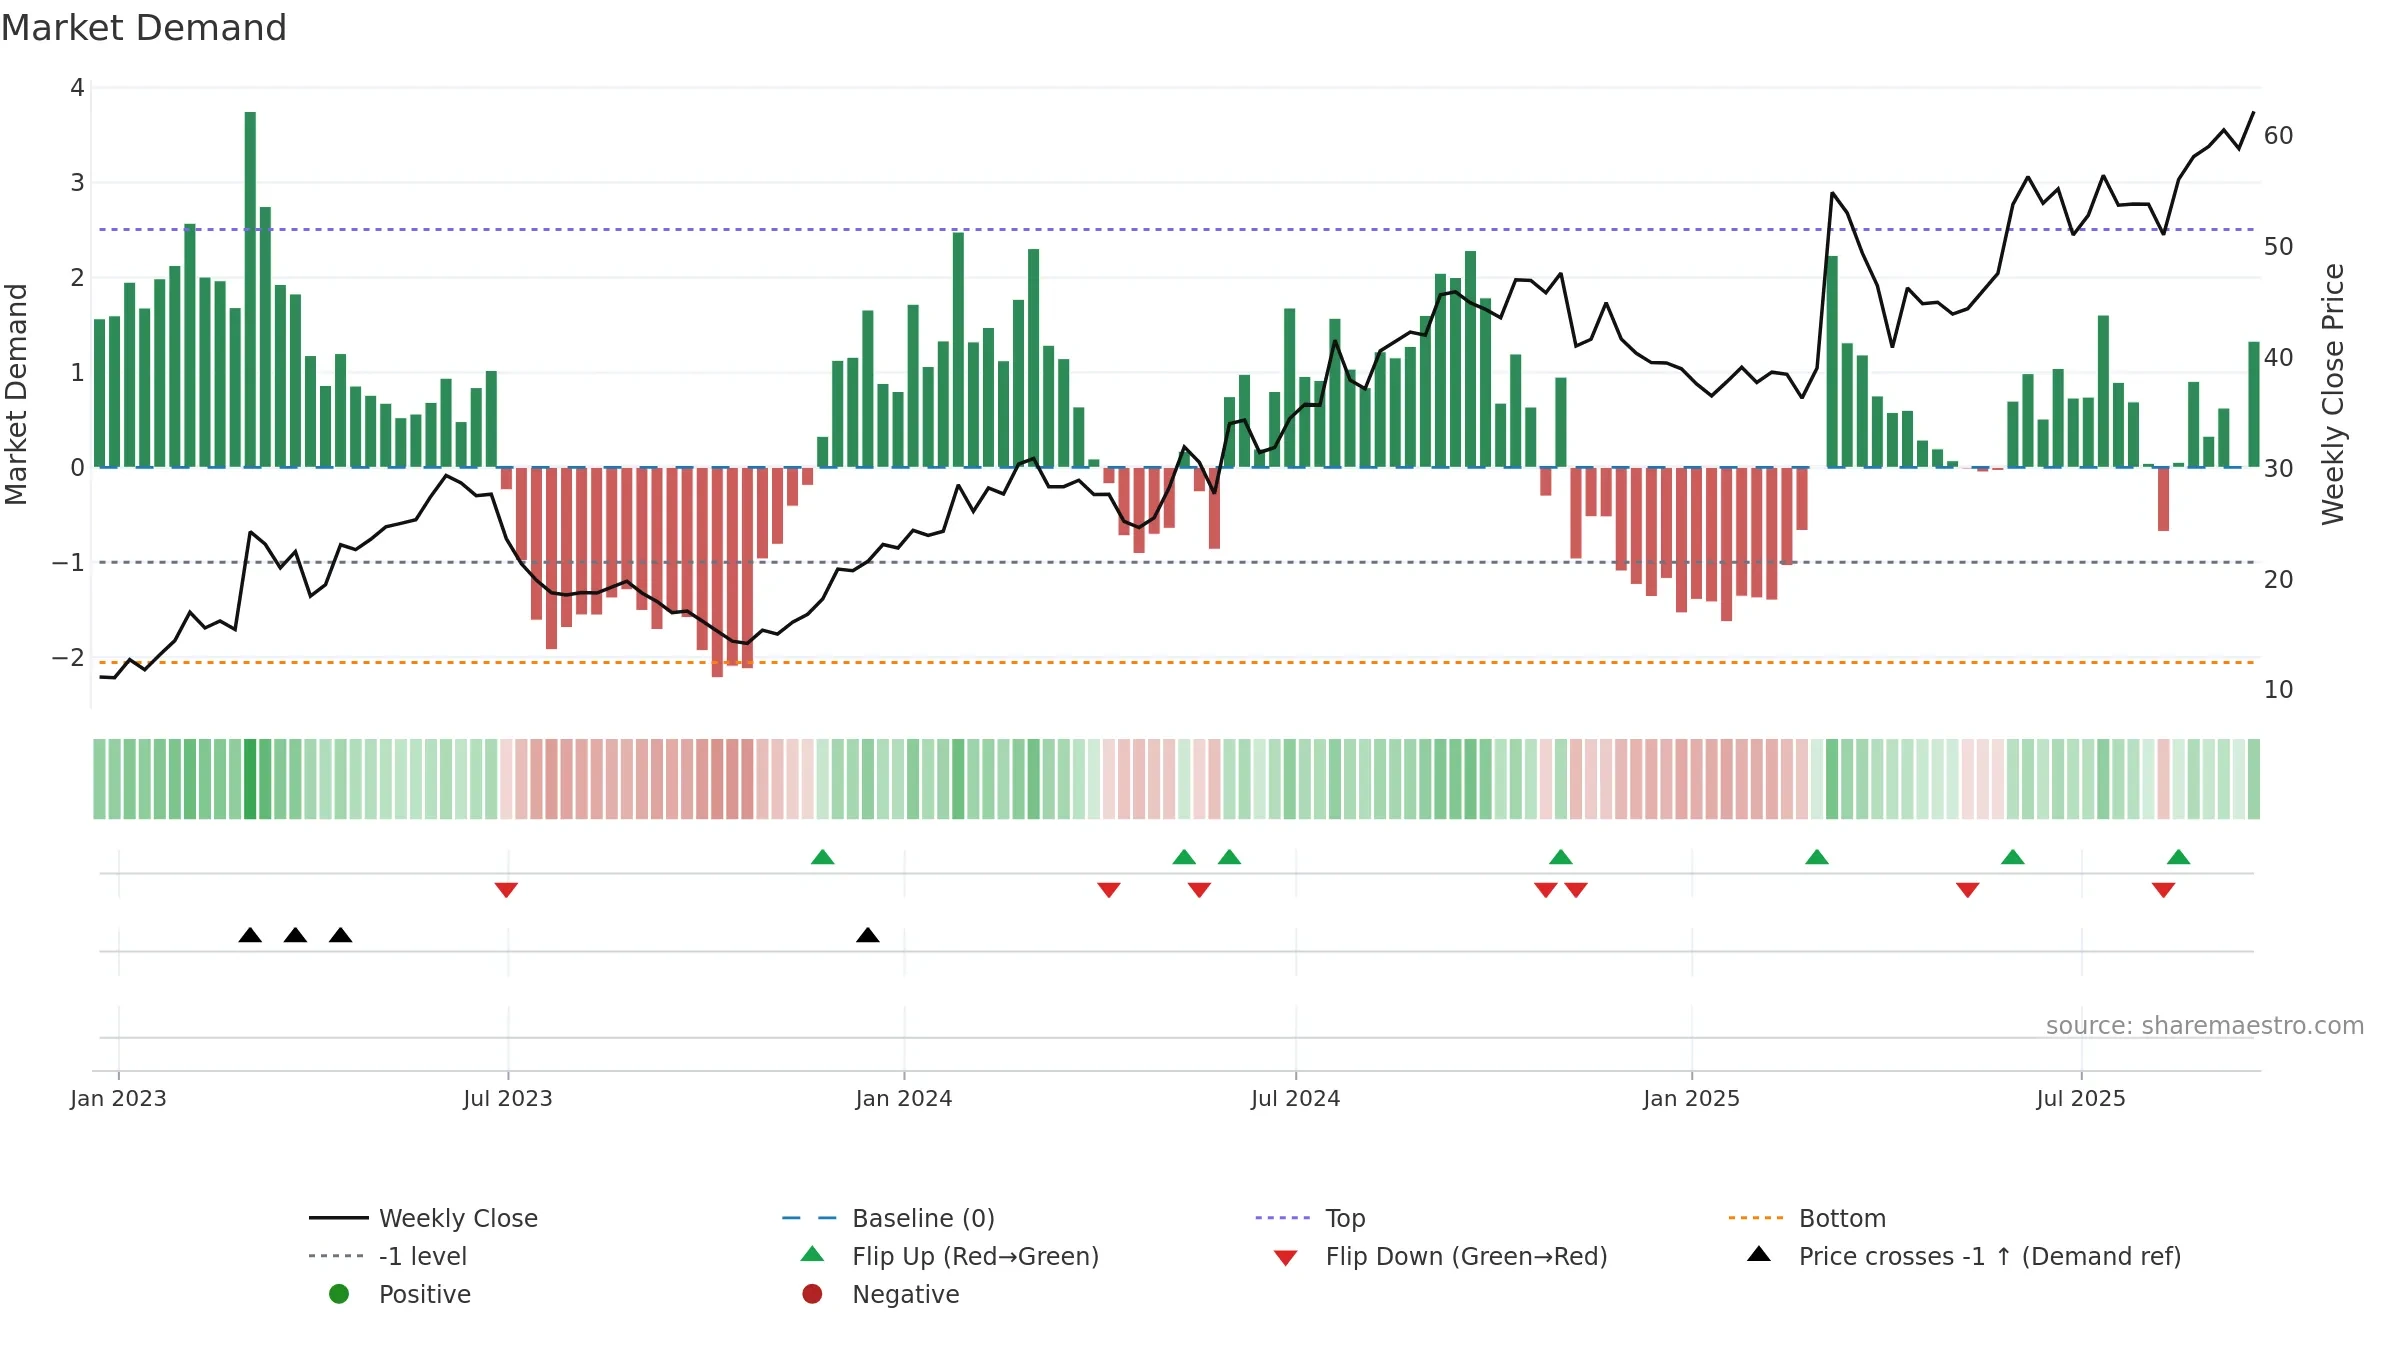Toggle Flip Down (Green→Red) legend entry
The height and width of the screenshot is (1350, 2400).
pos(1440,1256)
